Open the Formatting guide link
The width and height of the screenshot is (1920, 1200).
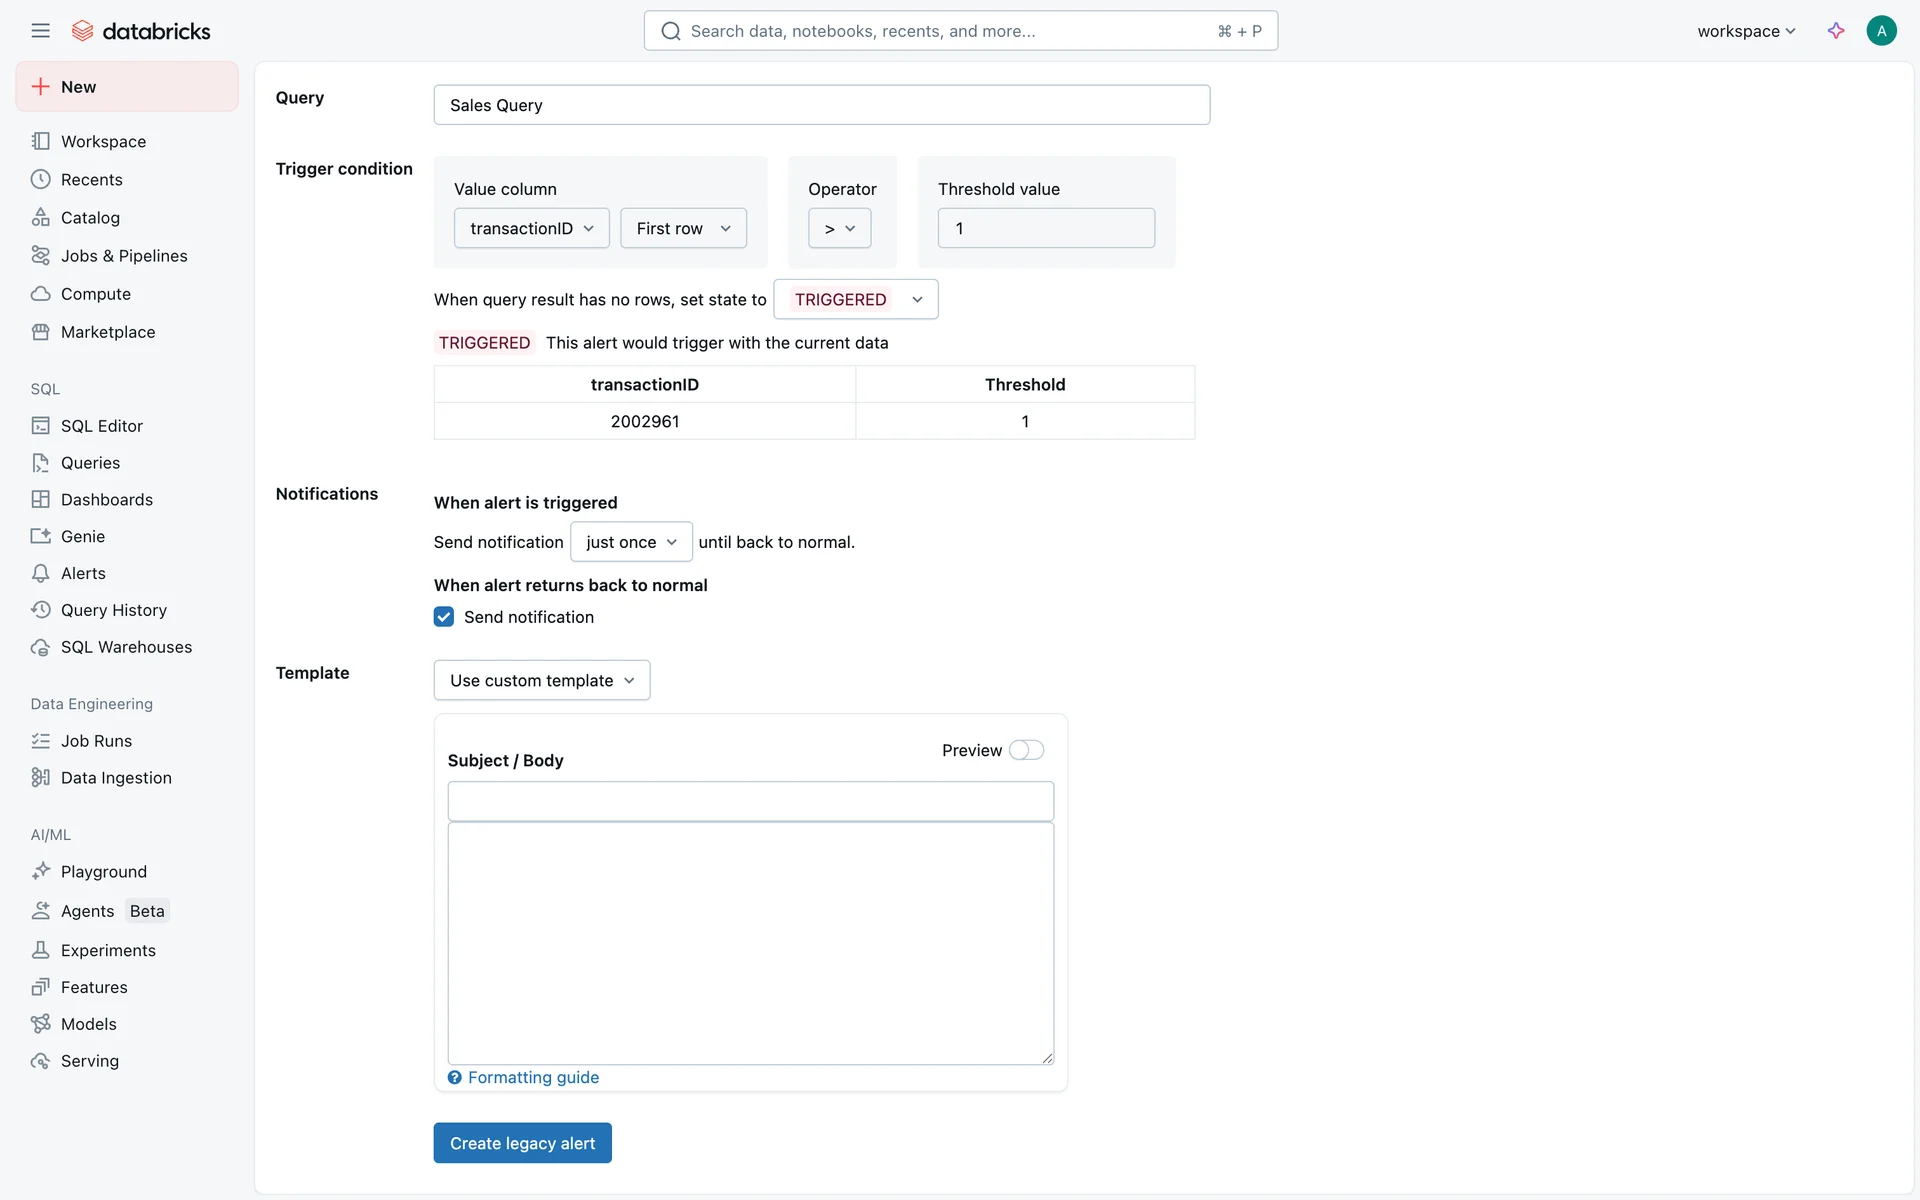[533, 1077]
